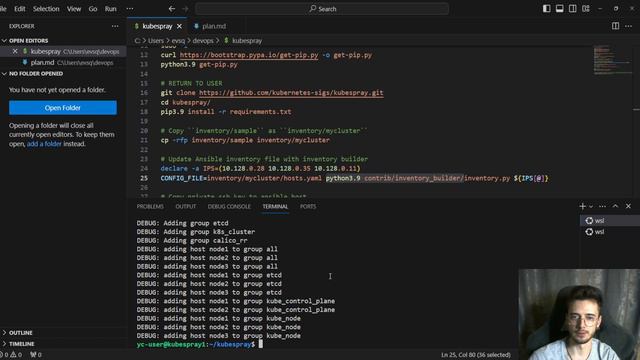
Task: Toggle primary side bar layout icon
Action: (x=547, y=9)
